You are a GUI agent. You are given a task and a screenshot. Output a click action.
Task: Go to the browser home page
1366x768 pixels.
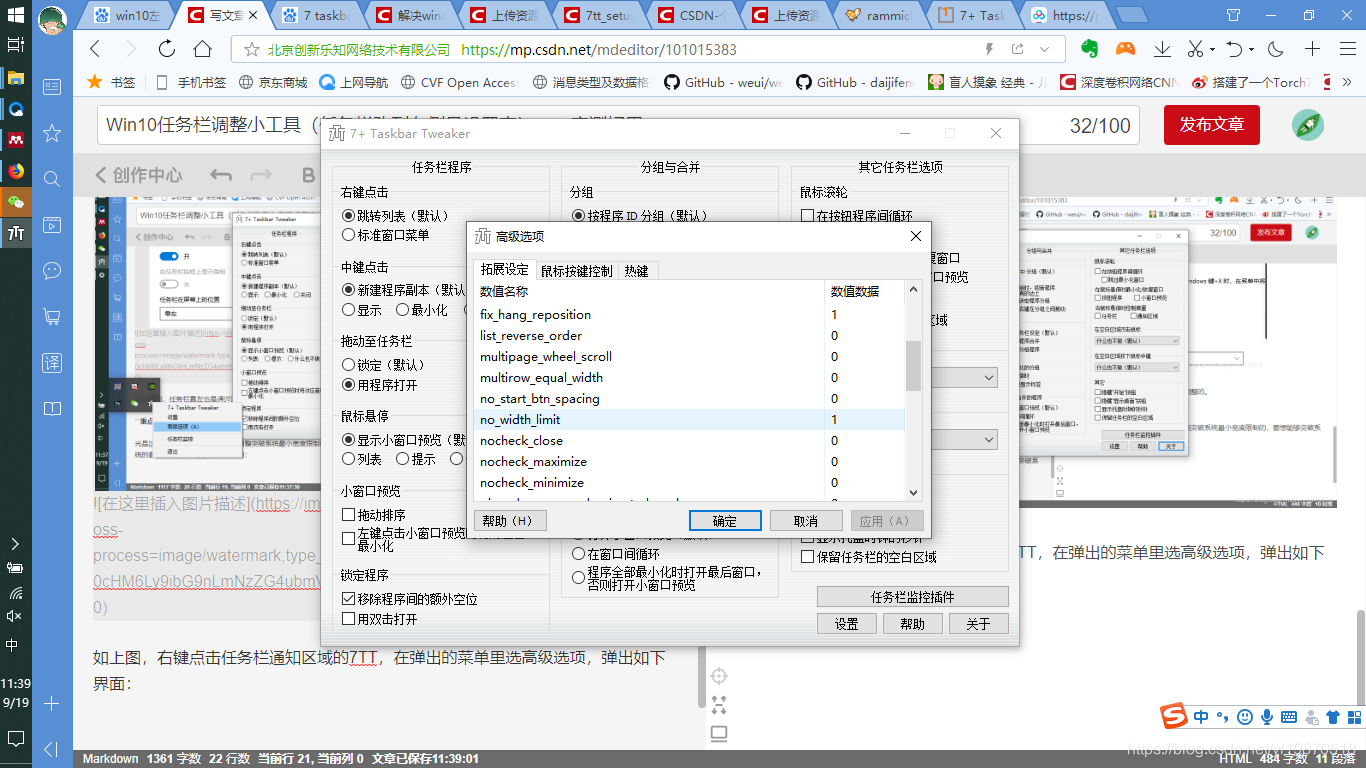click(202, 49)
